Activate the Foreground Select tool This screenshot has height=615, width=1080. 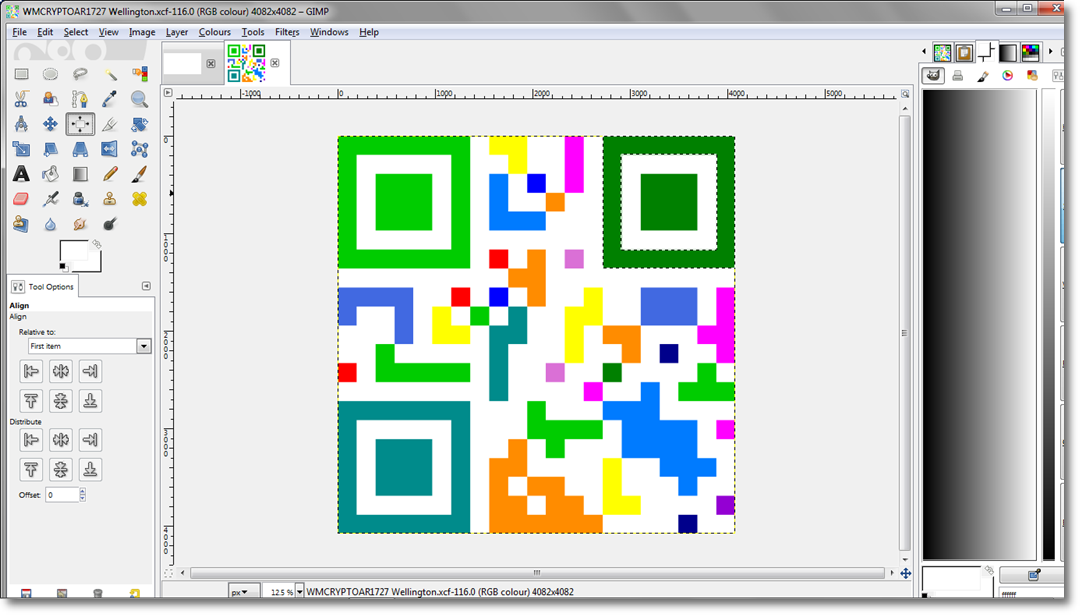coord(50,99)
